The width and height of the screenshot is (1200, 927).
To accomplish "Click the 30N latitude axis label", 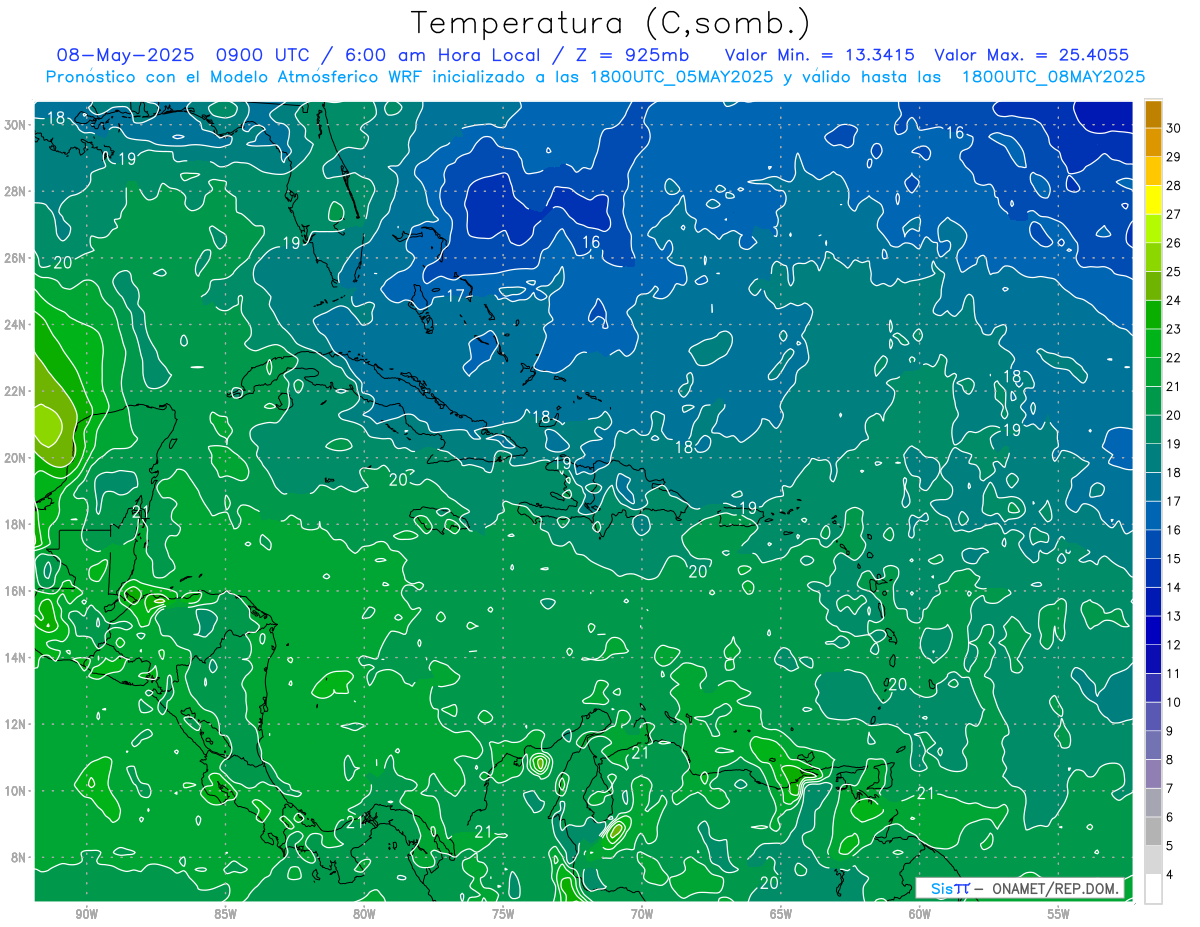I will tap(15, 124).
